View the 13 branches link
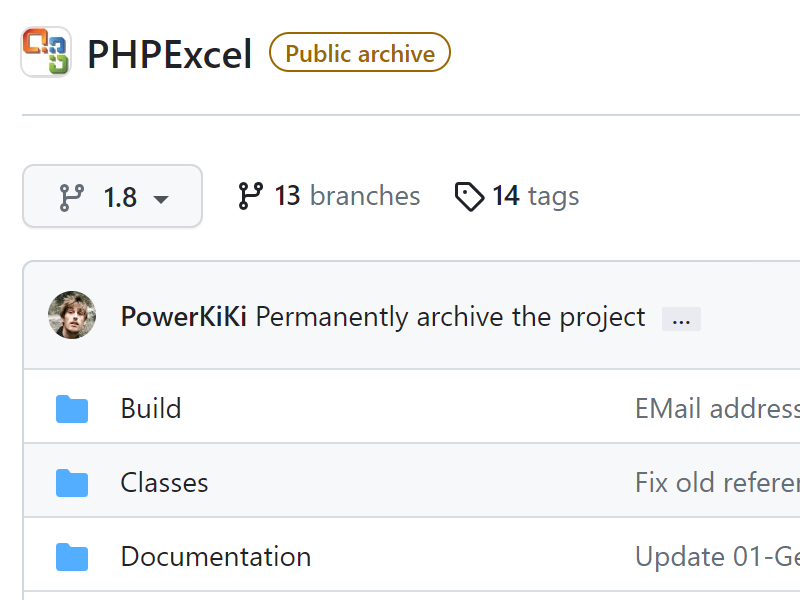800x600 pixels. click(329, 196)
